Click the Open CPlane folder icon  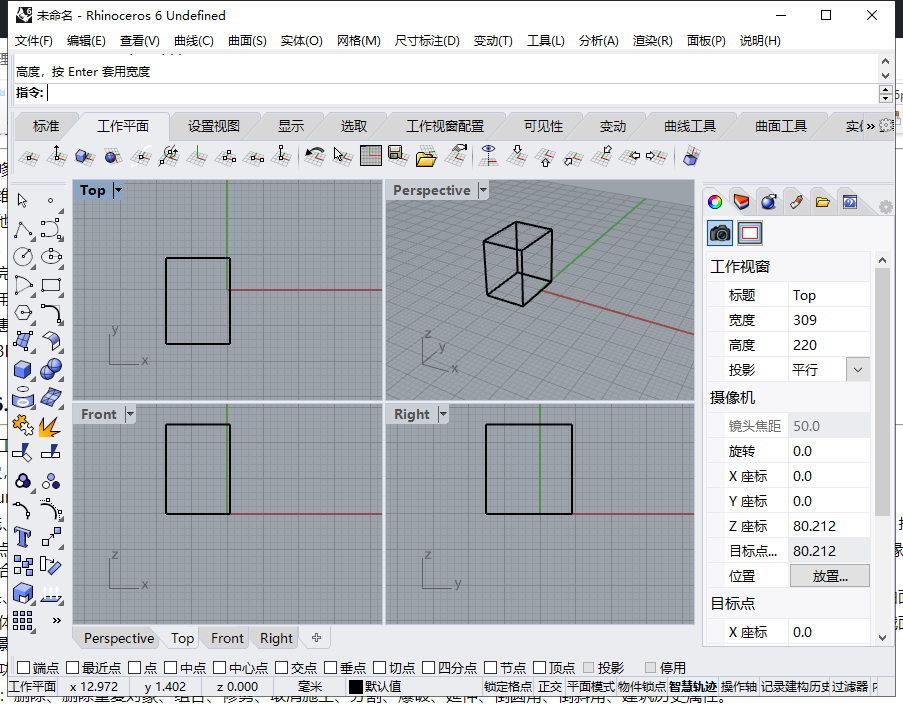point(426,156)
